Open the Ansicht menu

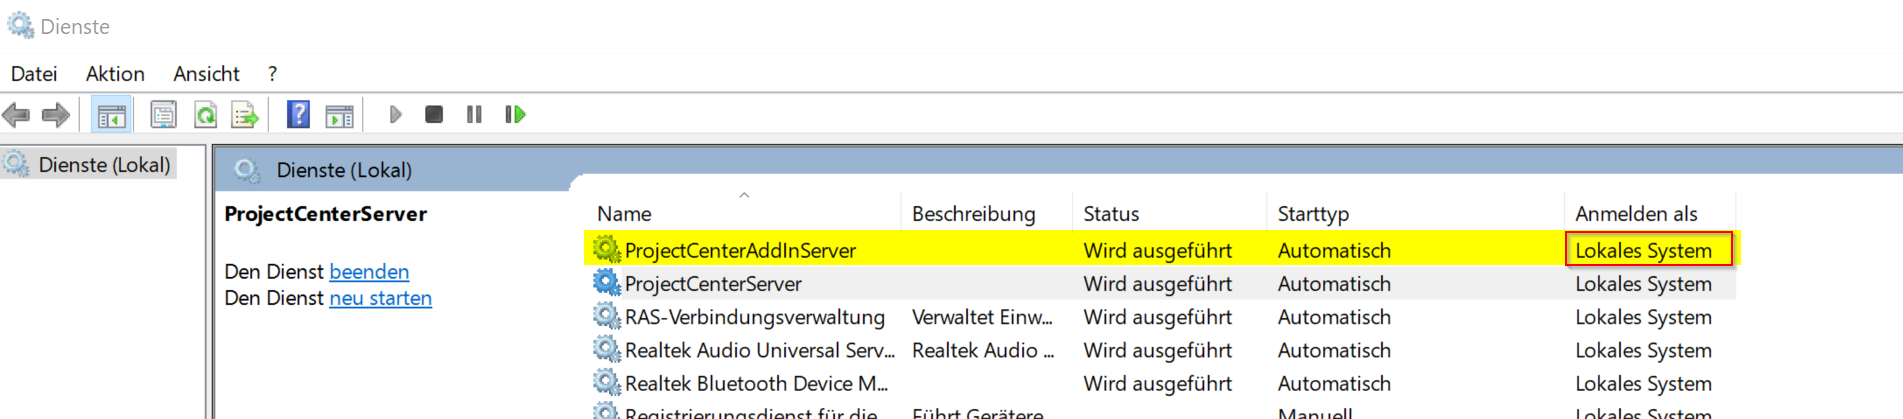(206, 74)
